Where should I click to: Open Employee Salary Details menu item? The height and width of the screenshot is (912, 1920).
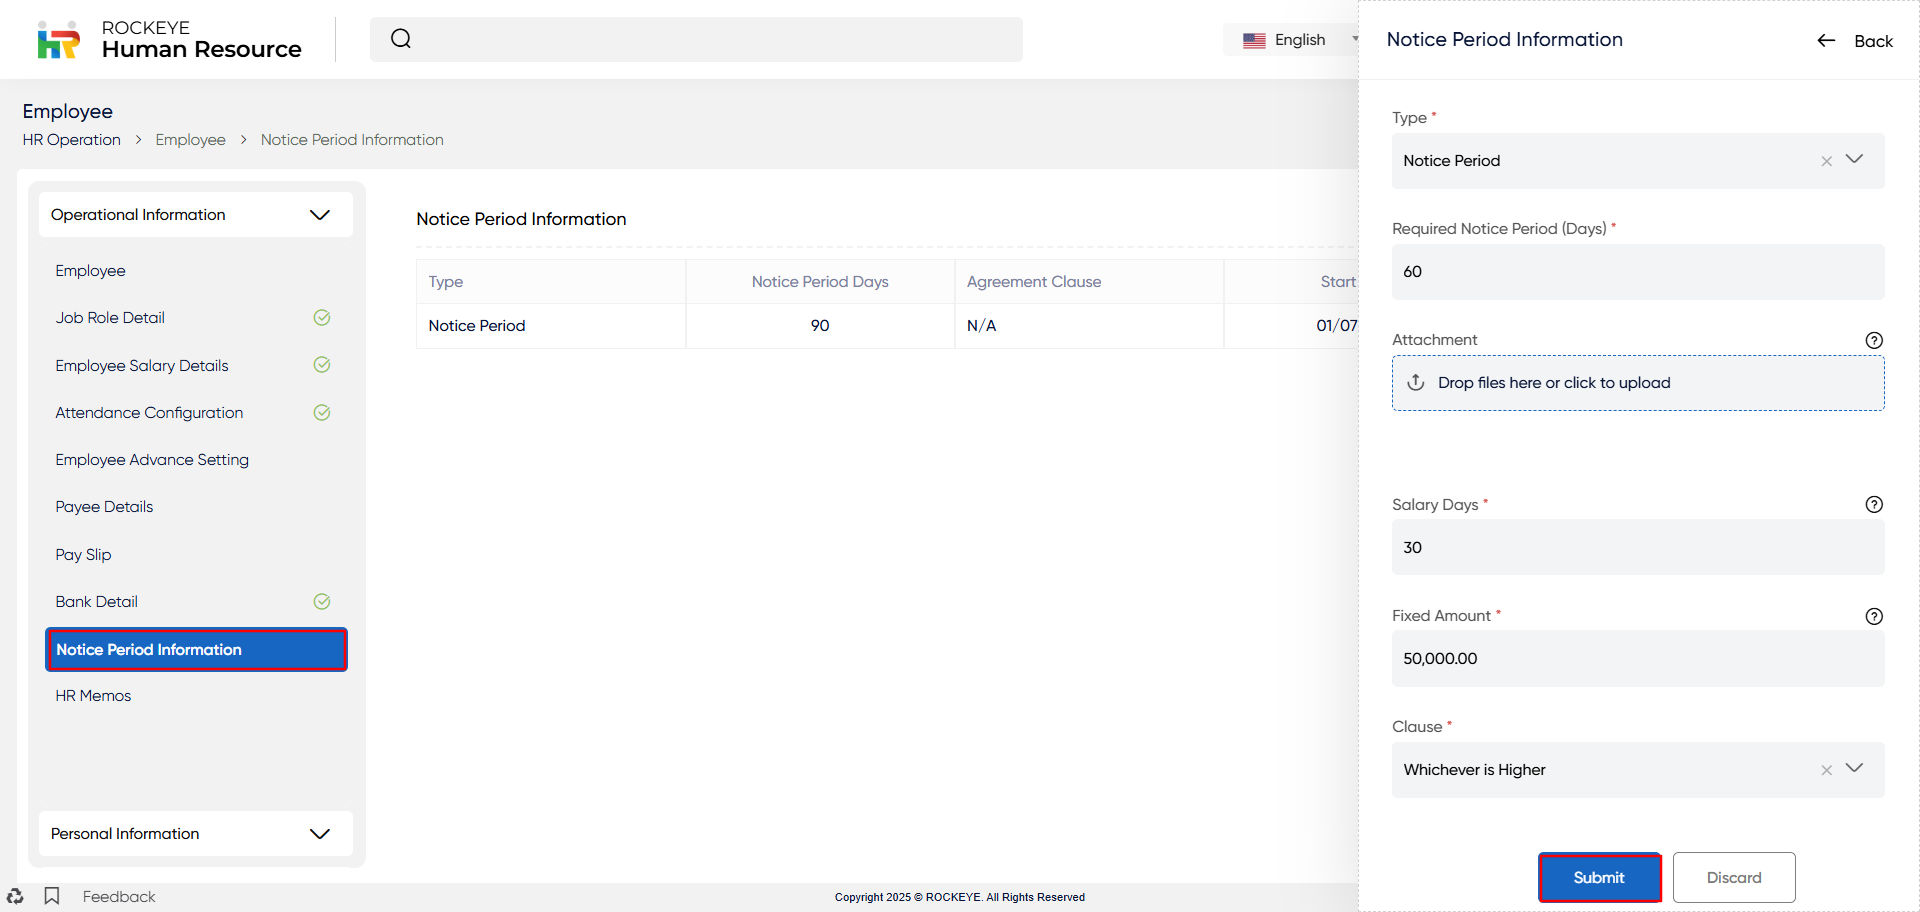pyautogui.click(x=142, y=366)
